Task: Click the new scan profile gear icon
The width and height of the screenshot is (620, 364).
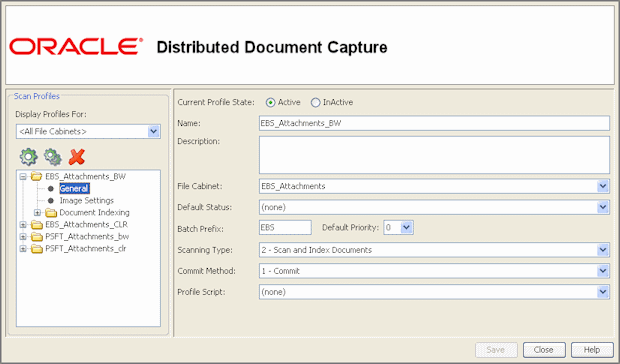Action: point(28,157)
